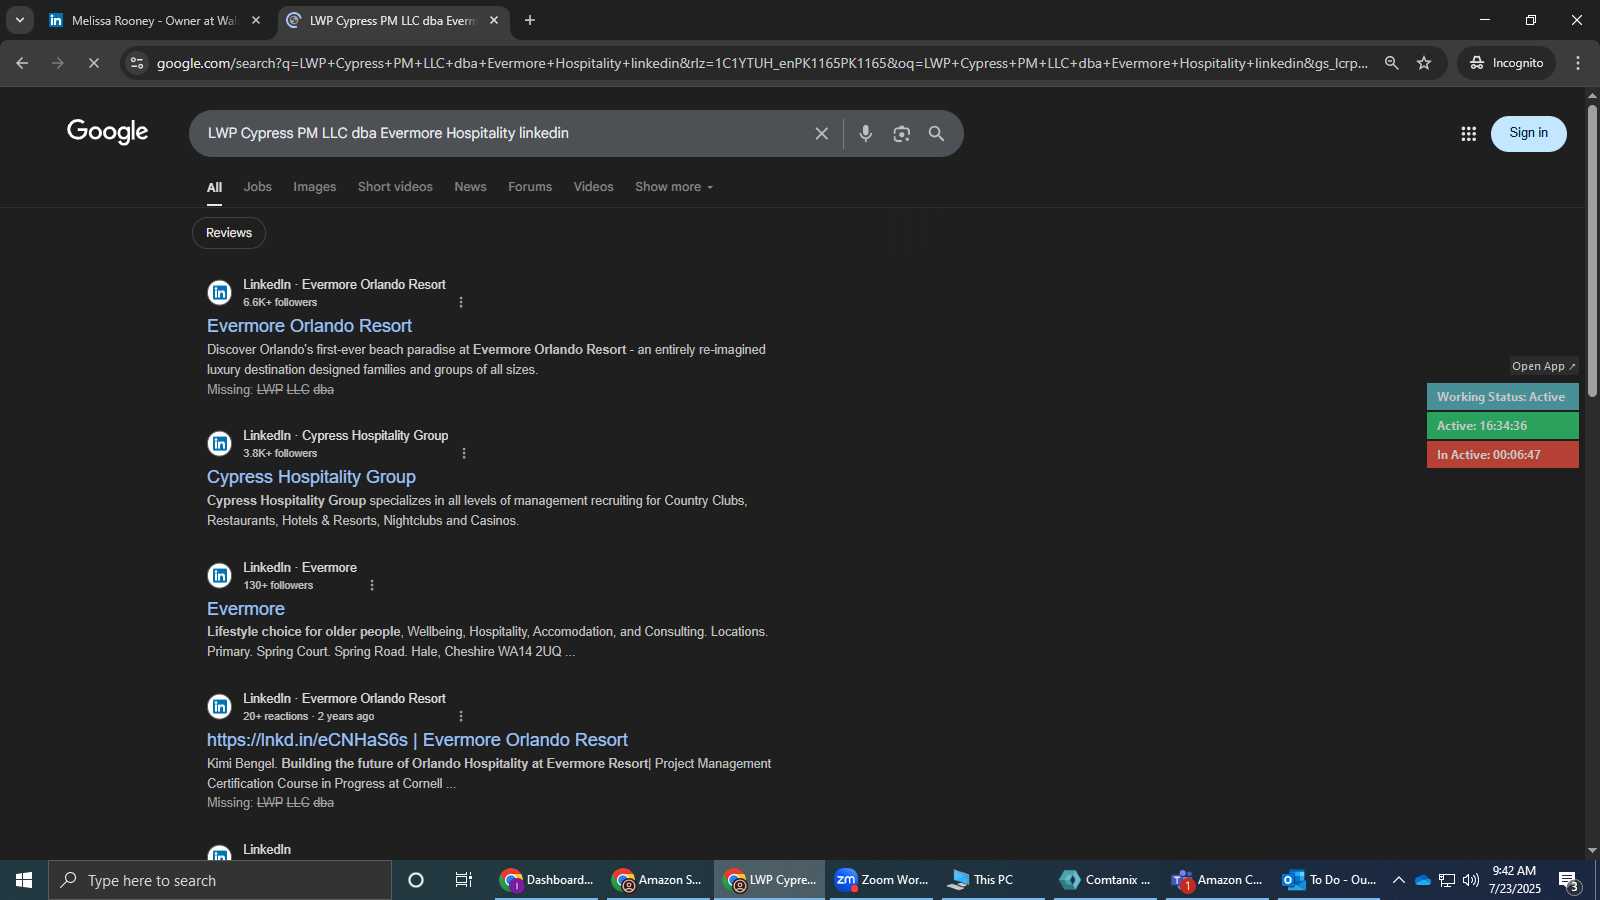Switch to the News results tab
This screenshot has width=1600, height=900.
coord(470,187)
